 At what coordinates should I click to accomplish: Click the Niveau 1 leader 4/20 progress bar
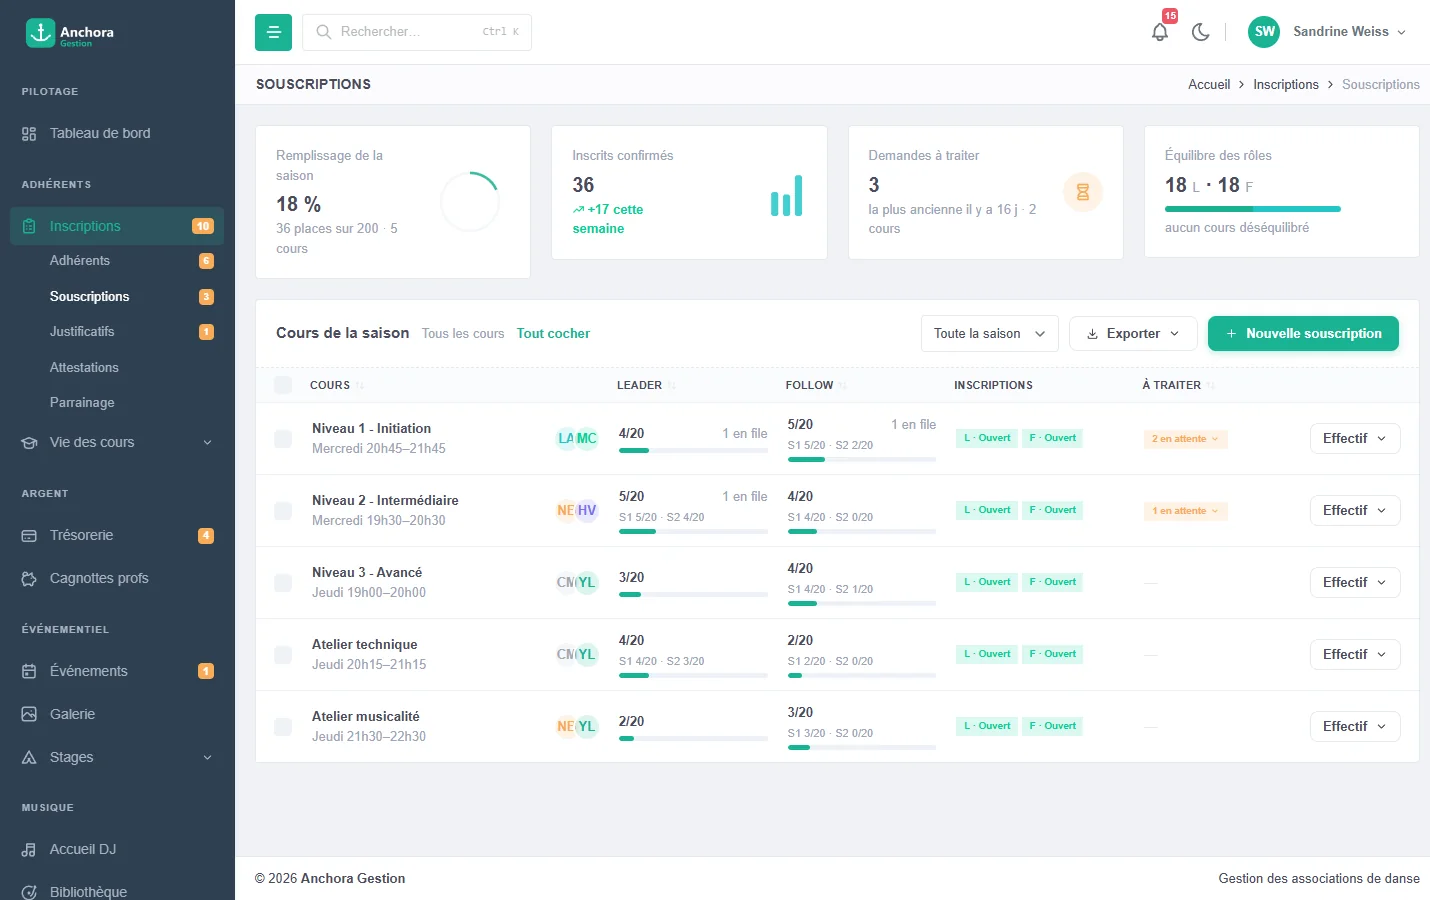693,451
